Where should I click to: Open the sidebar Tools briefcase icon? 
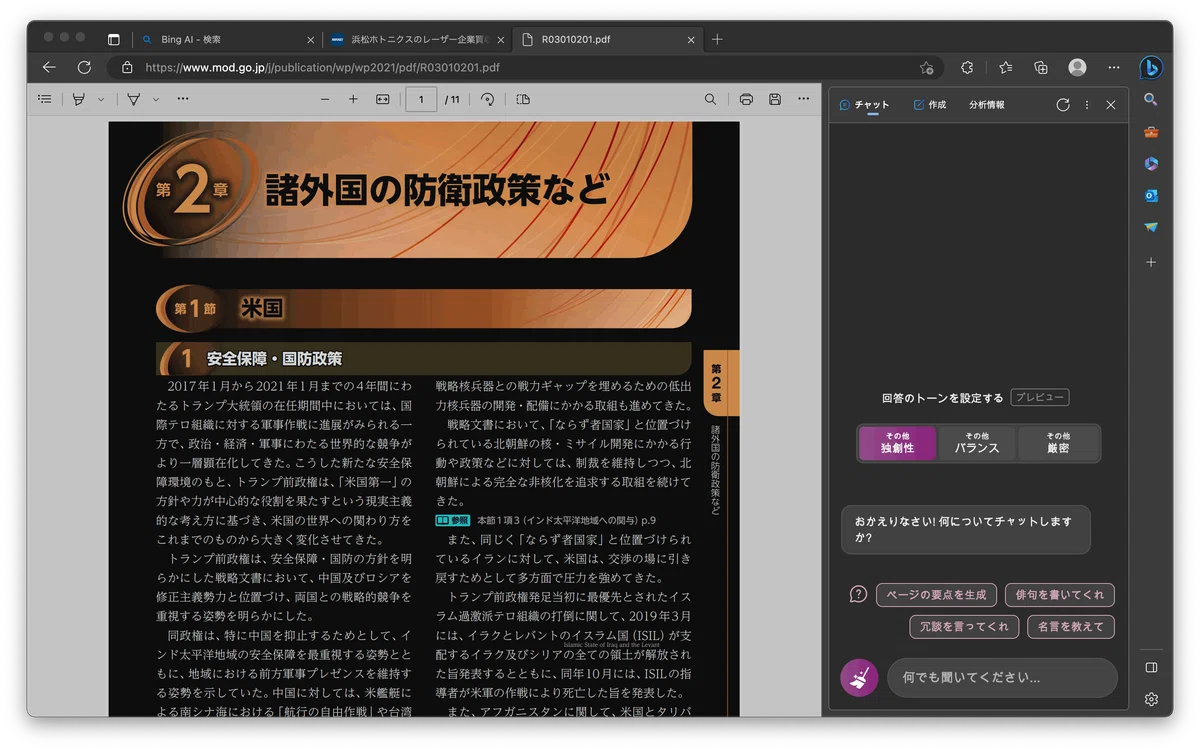(1151, 132)
